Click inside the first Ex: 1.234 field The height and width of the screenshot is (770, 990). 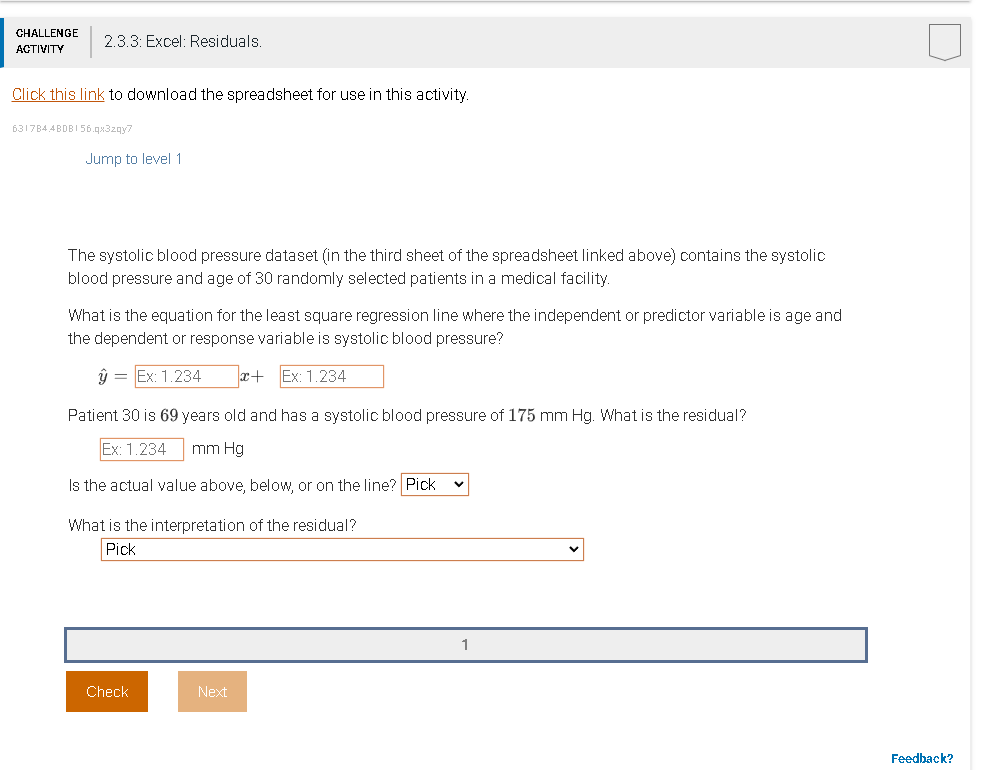click(185, 376)
